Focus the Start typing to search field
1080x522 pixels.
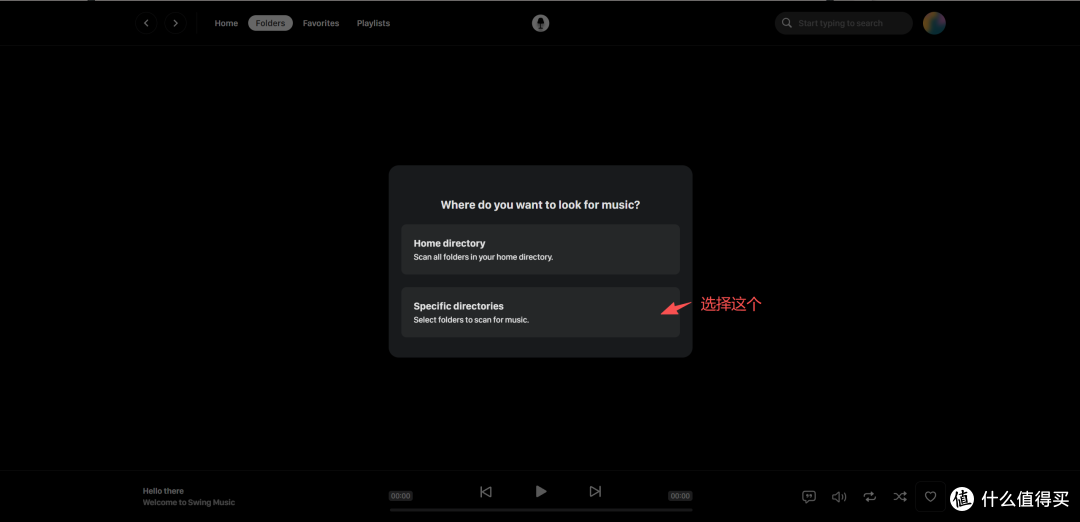(x=844, y=23)
